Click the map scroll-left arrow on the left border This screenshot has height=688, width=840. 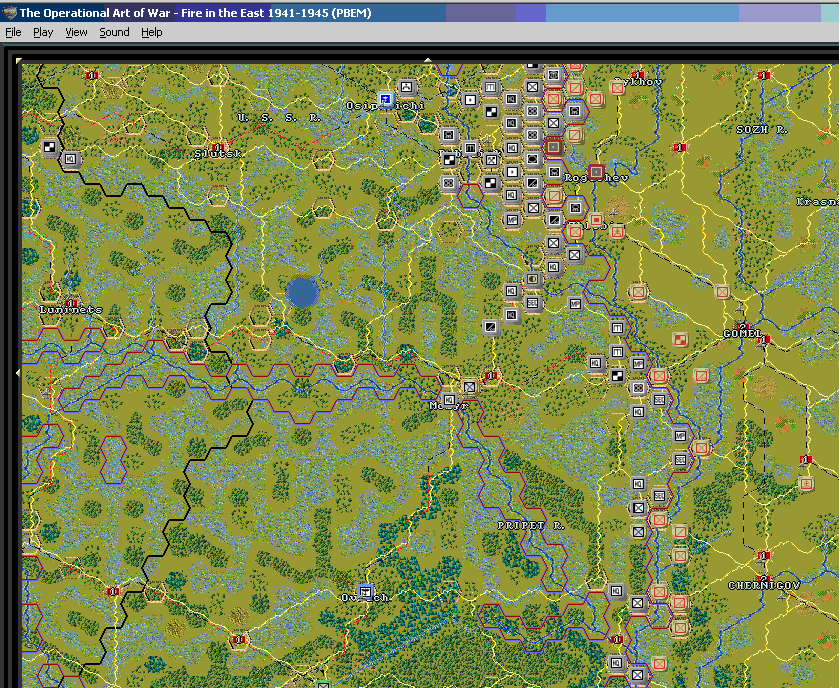[x=18, y=372]
